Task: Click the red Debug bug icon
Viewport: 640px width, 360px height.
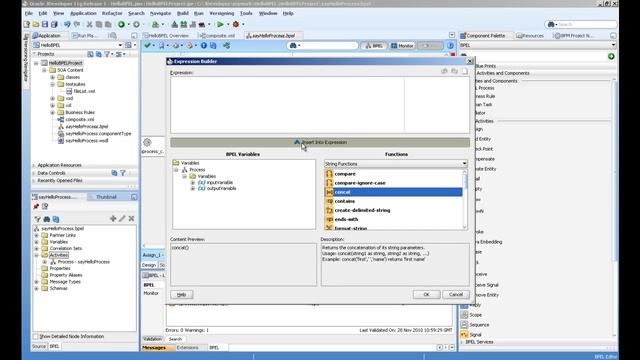Action: coord(236,24)
